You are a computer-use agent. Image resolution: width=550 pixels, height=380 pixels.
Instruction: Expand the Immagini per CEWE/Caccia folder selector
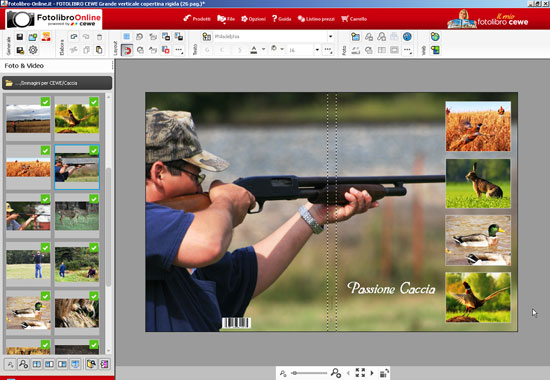click(x=57, y=83)
